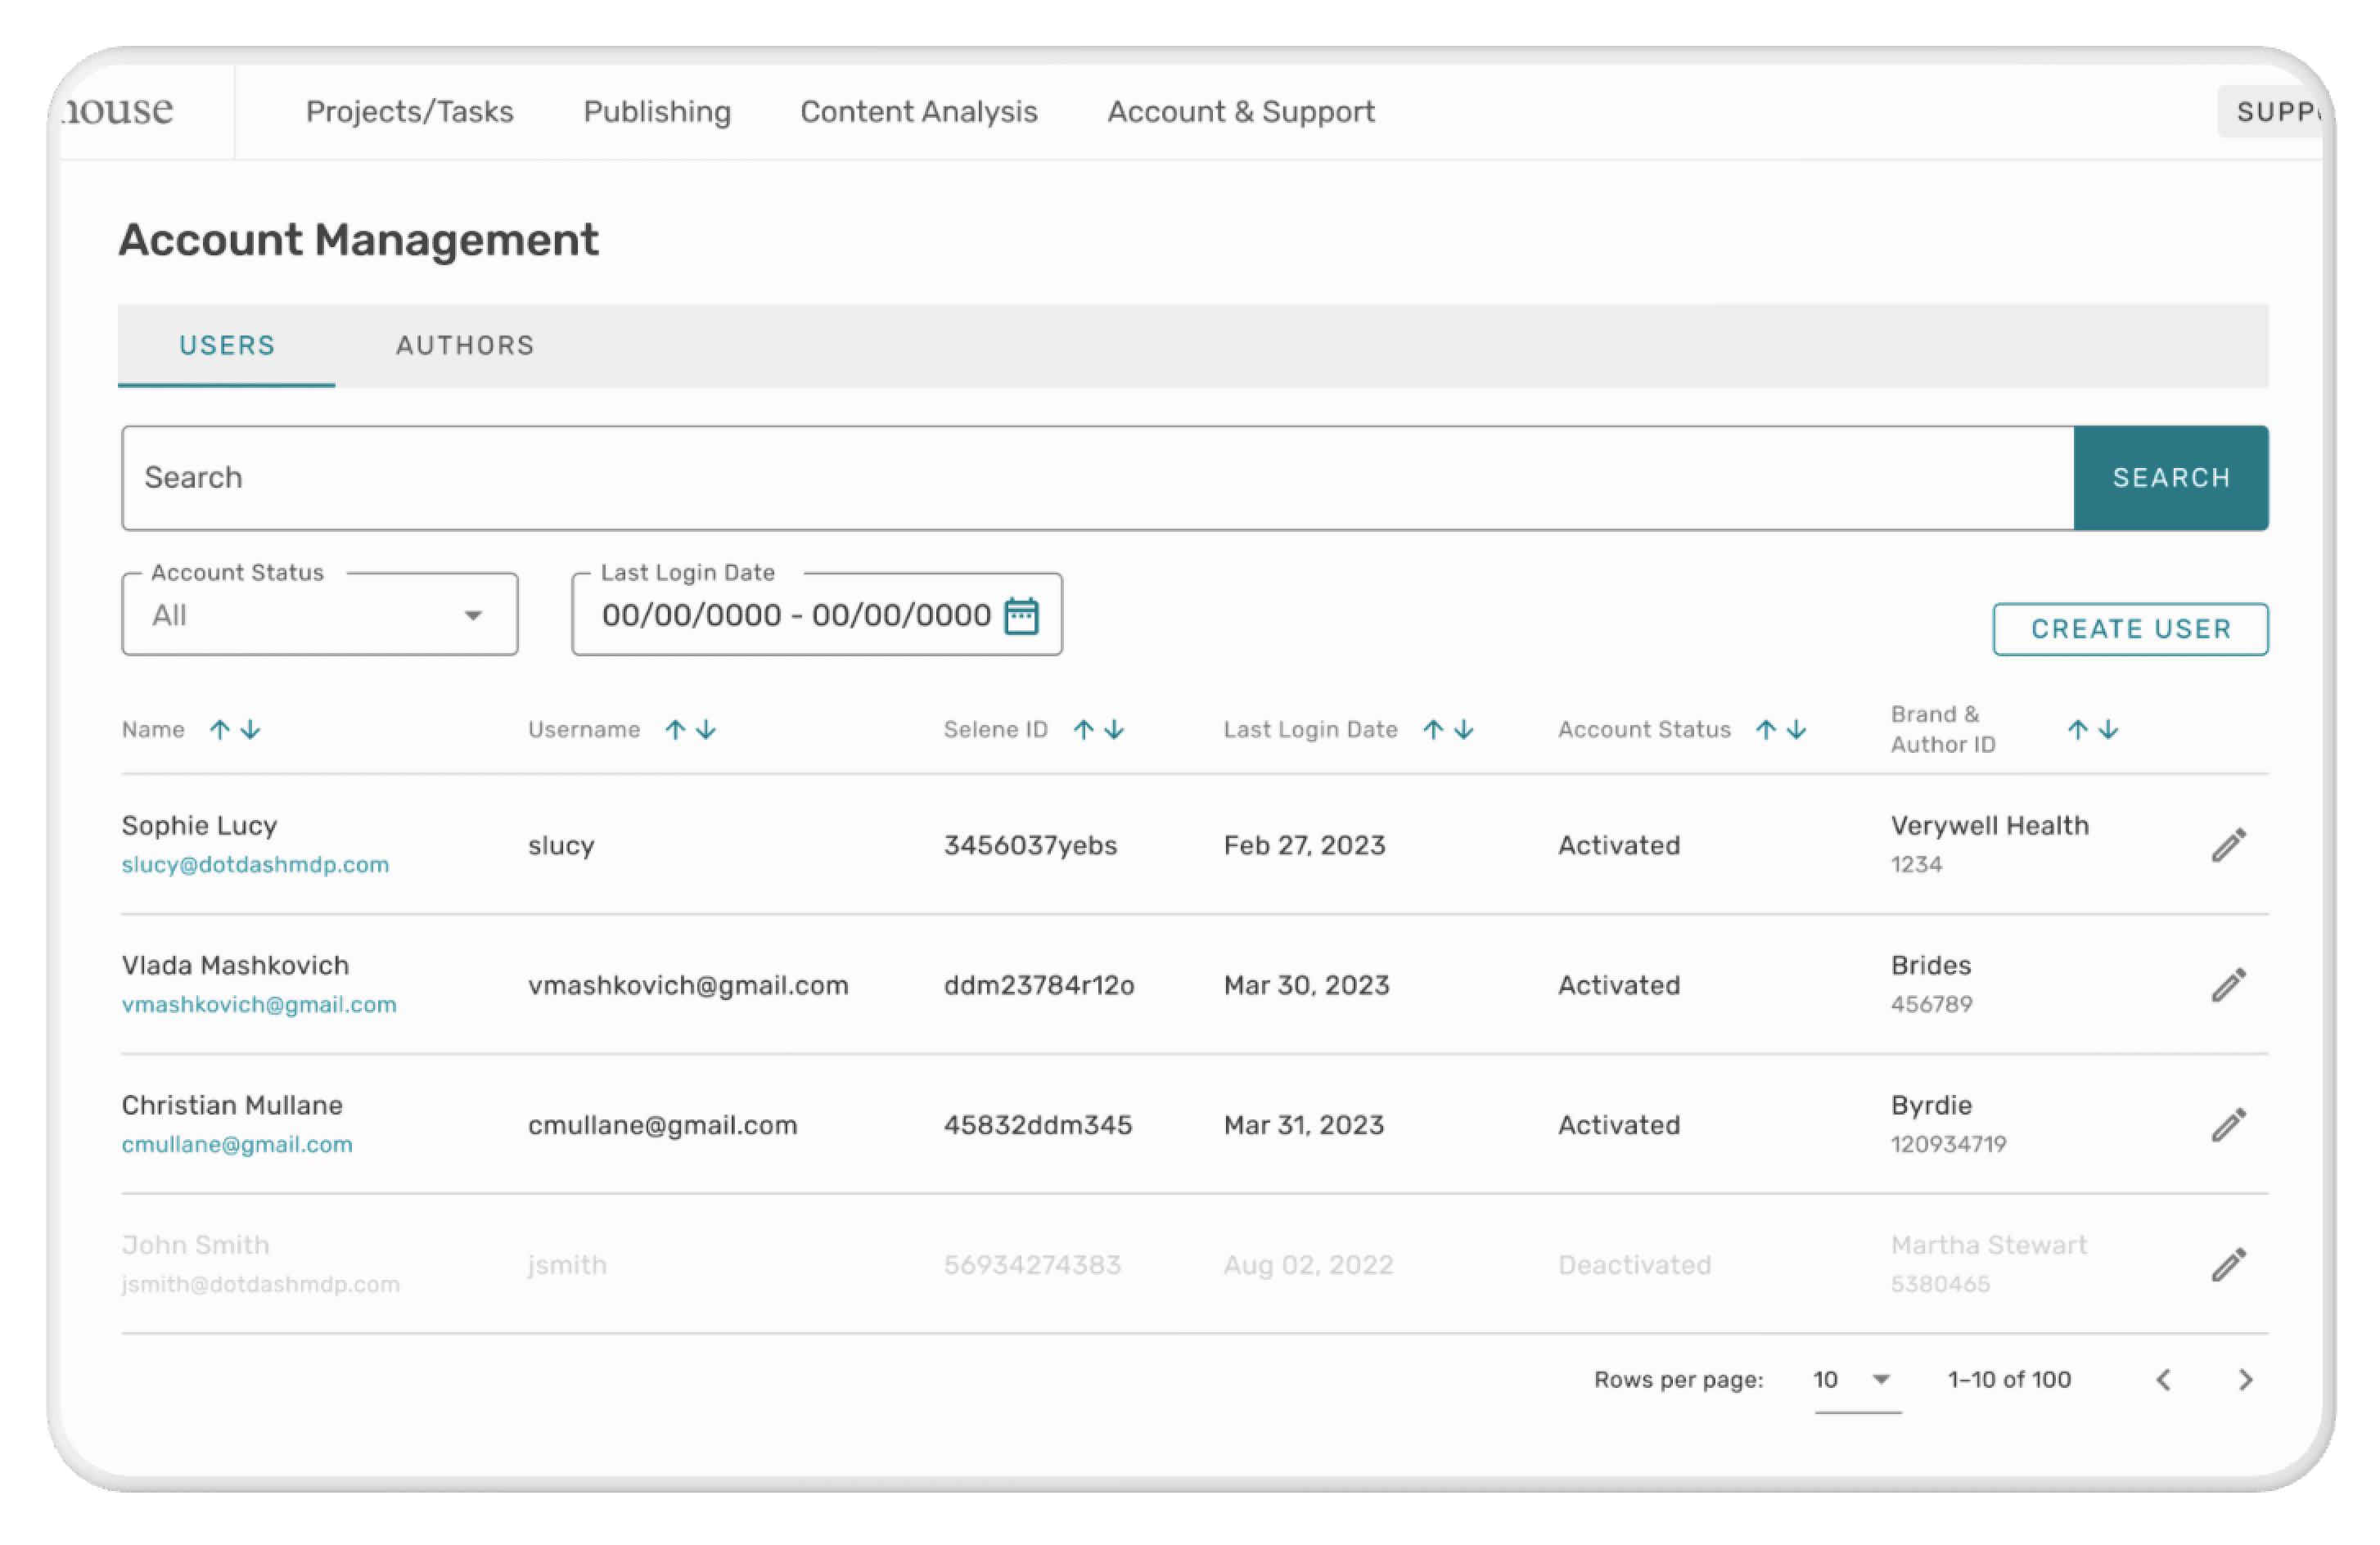The height and width of the screenshot is (1545, 2380).
Task: Sort Last Login Date column descending
Action: [1464, 730]
